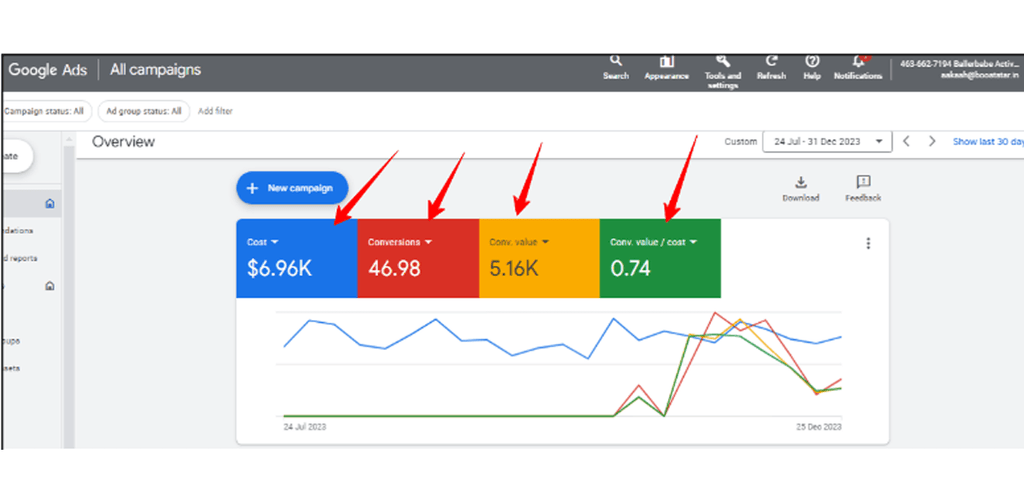Image resolution: width=1024 pixels, height=501 pixels.
Task: Open Tools and settings wrench icon
Action: click(722, 61)
